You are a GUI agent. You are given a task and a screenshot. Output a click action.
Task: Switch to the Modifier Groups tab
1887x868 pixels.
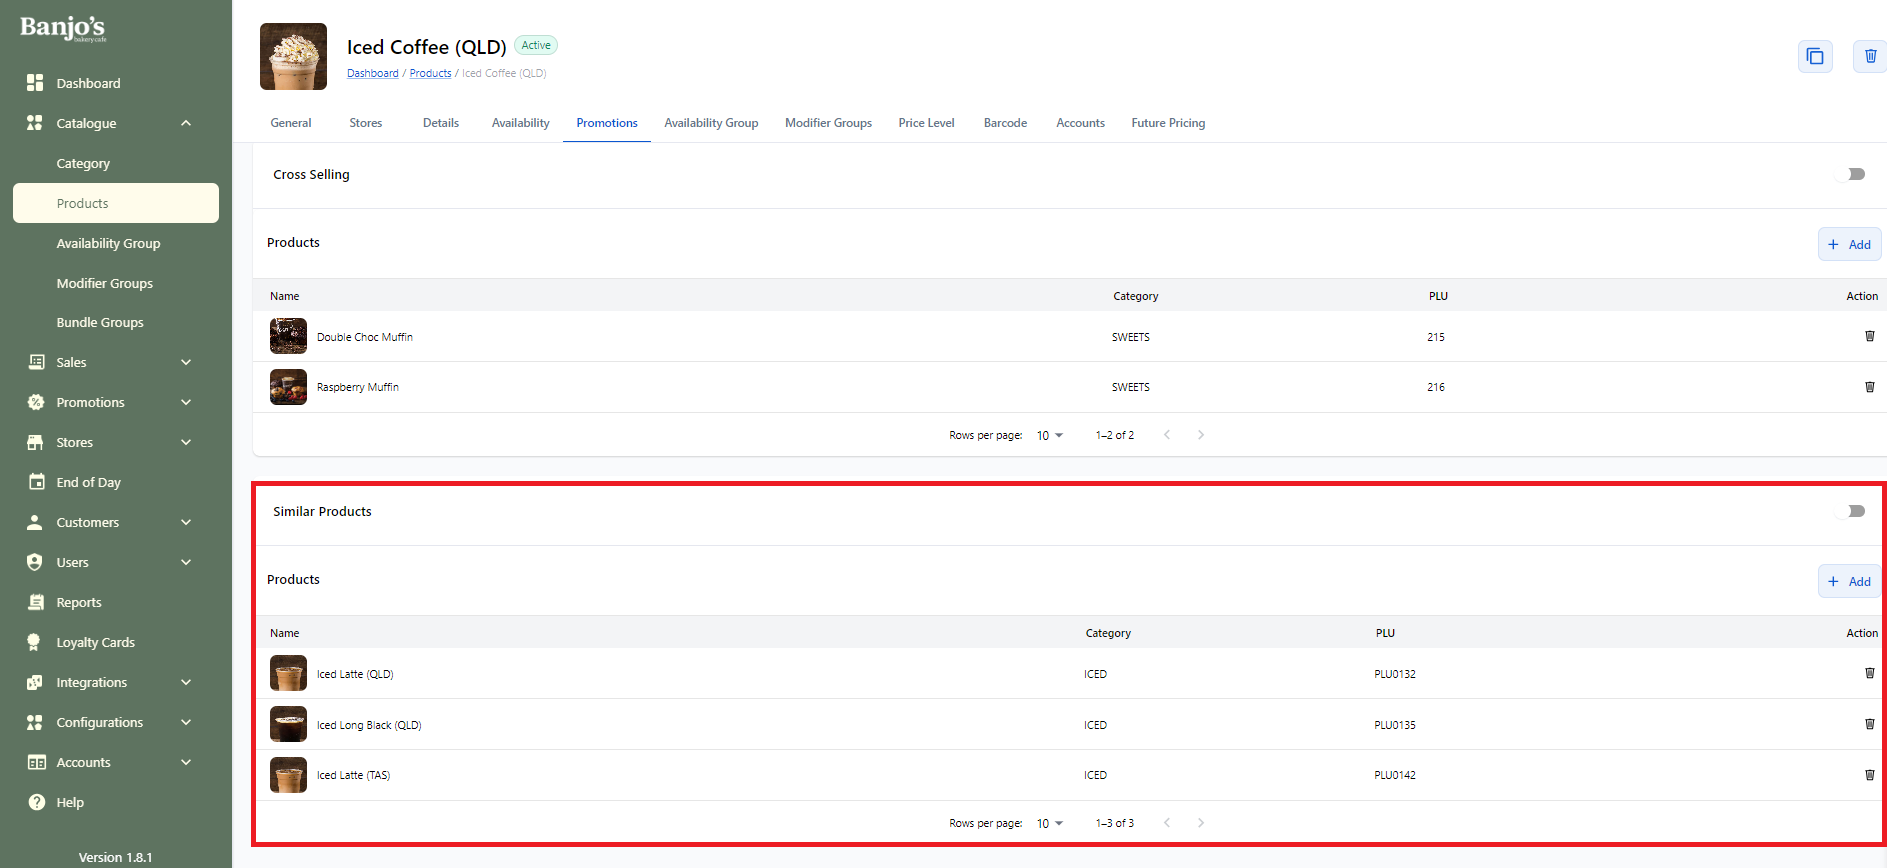tap(828, 123)
